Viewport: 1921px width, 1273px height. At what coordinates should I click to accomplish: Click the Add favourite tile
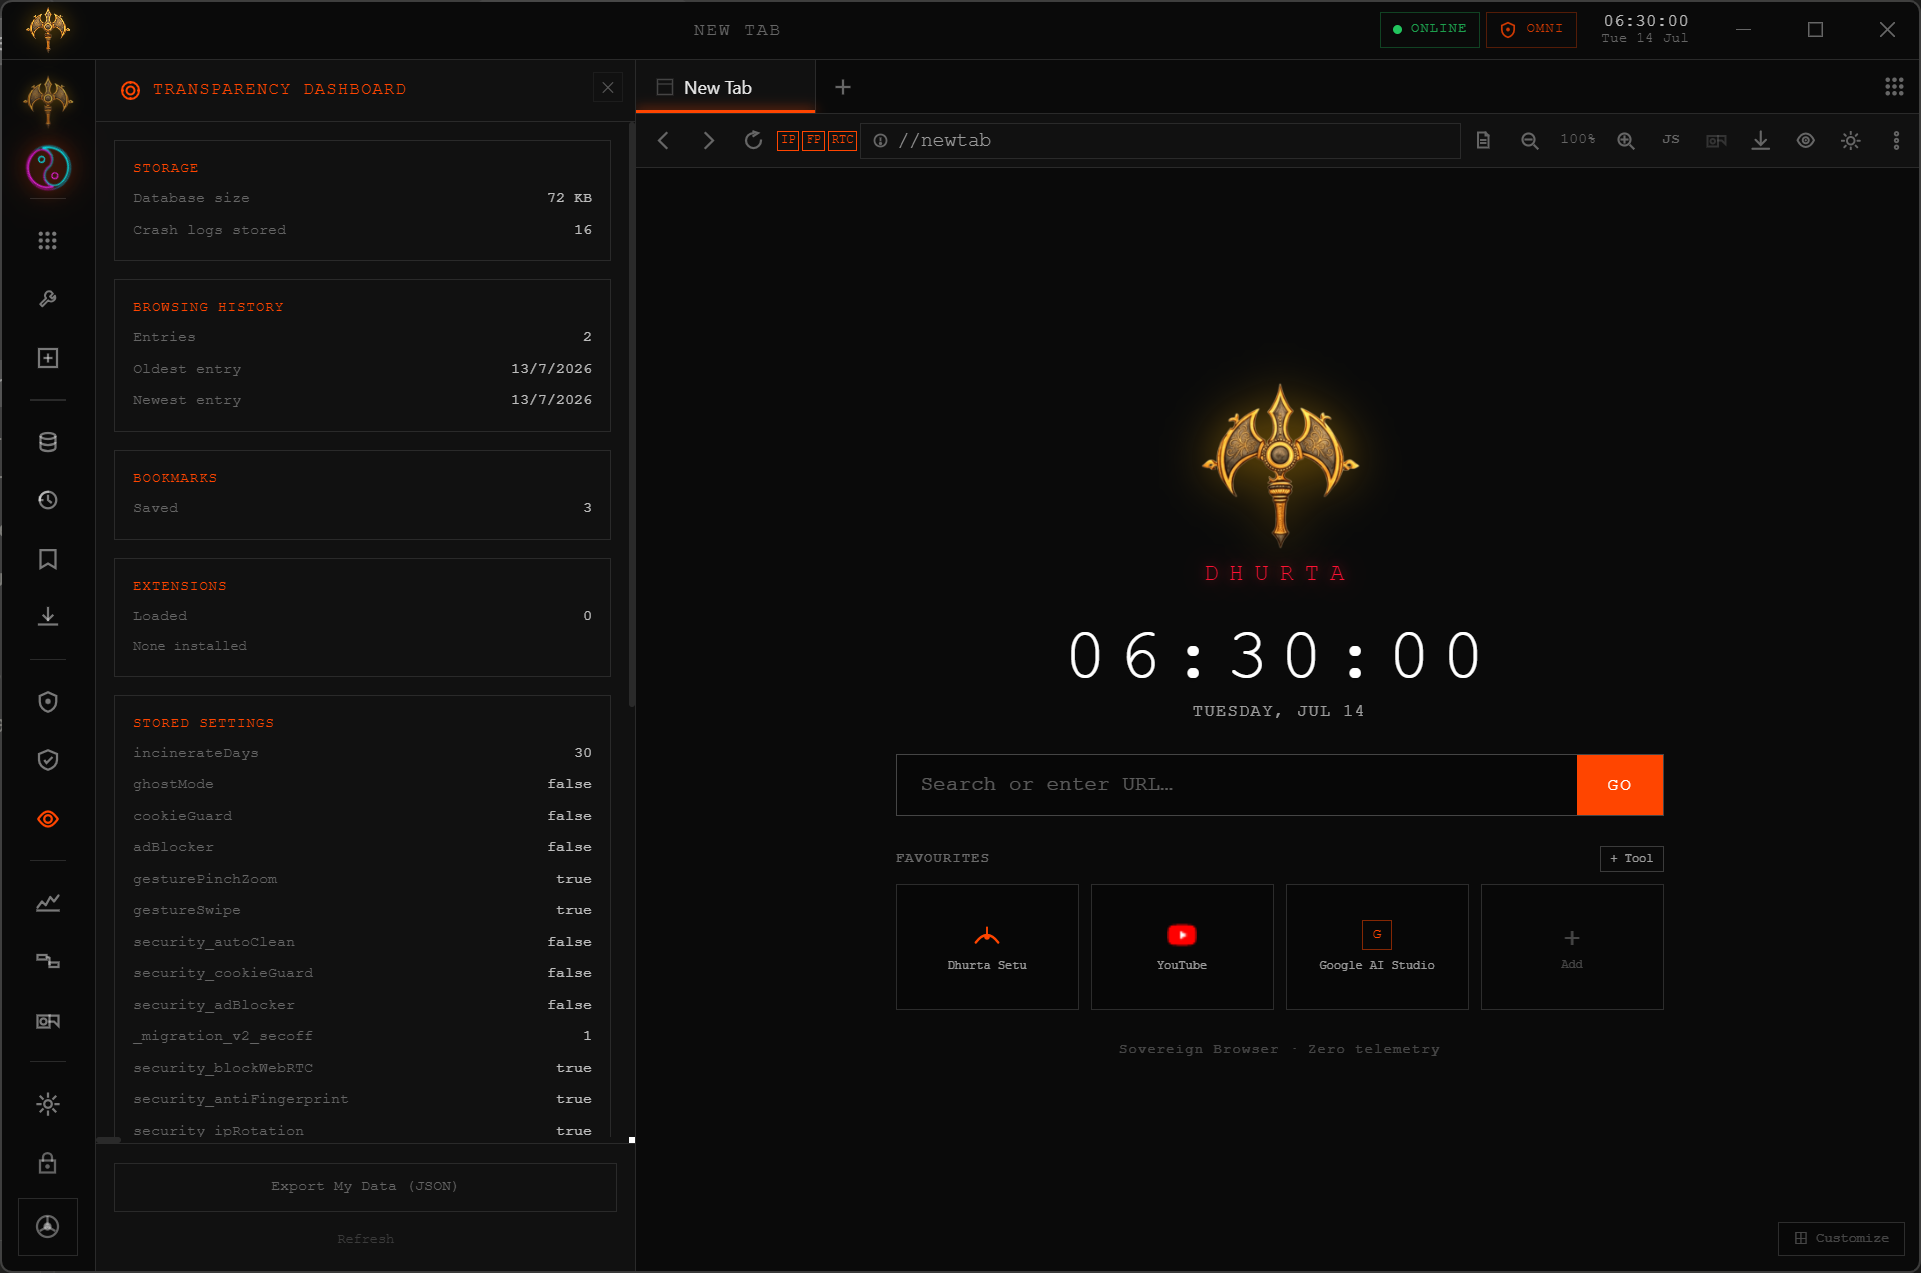[x=1572, y=947]
